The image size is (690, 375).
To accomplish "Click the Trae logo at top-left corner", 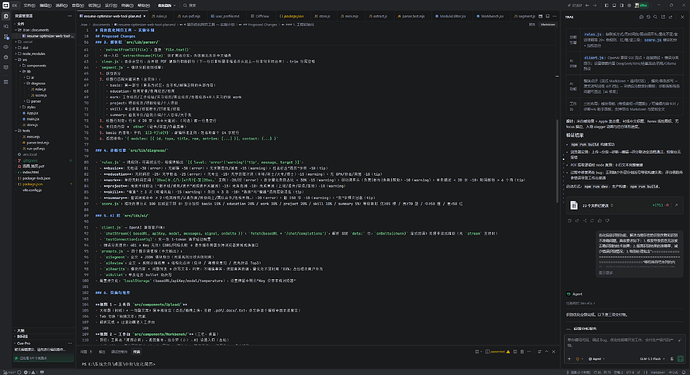I will click(6, 5).
